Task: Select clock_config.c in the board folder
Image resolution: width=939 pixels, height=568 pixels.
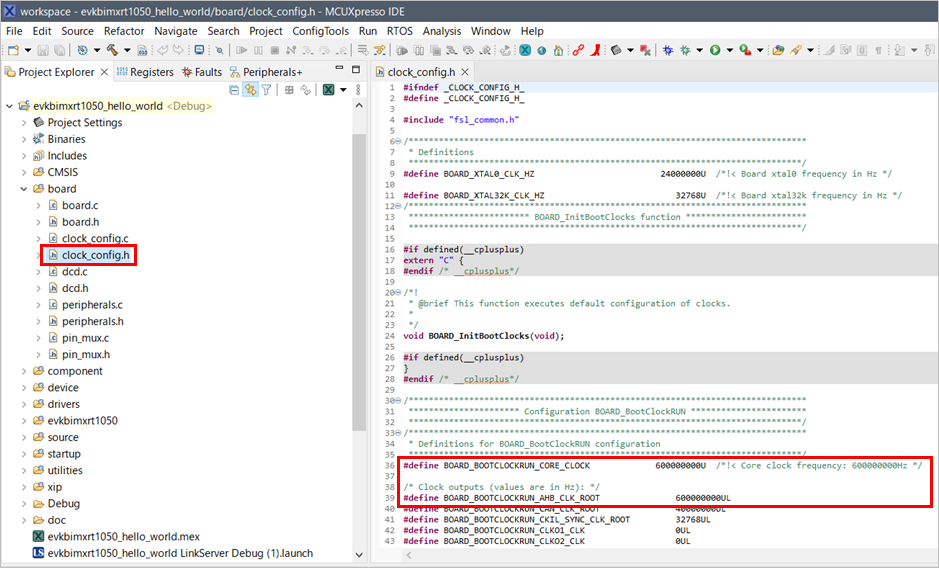Action: coord(95,238)
